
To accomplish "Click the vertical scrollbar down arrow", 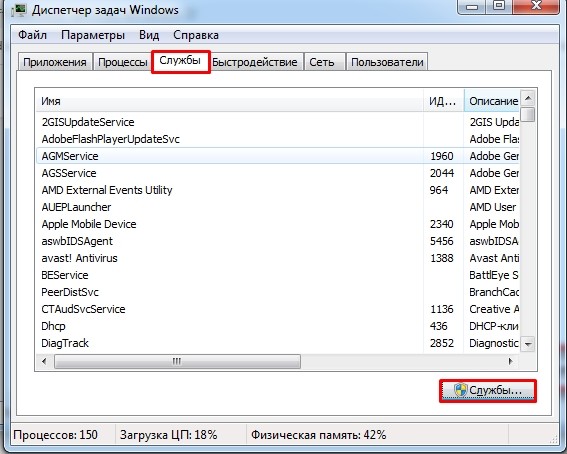I will (x=528, y=344).
